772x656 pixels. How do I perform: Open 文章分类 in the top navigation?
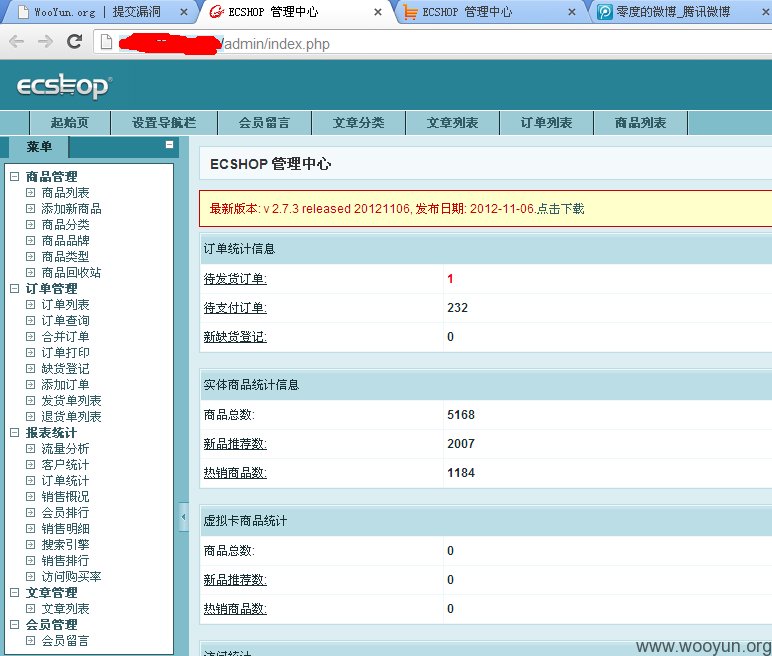click(358, 123)
